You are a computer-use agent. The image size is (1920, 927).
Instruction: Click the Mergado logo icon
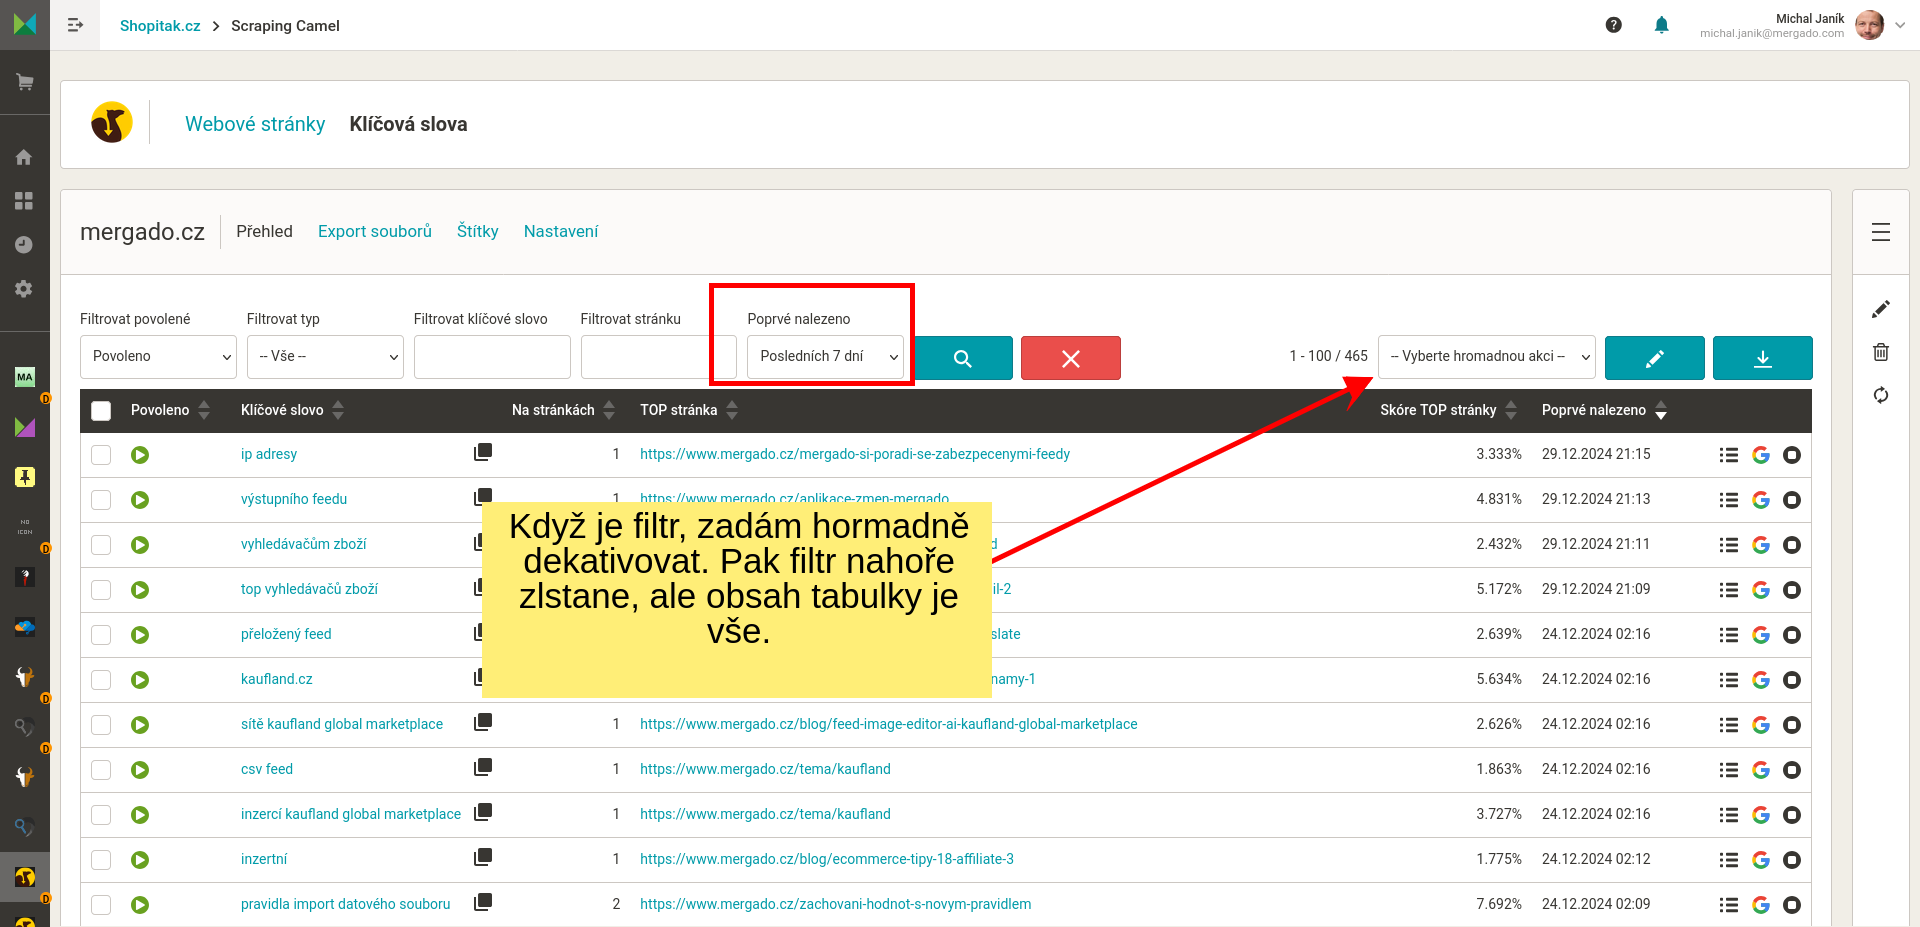(25, 24)
